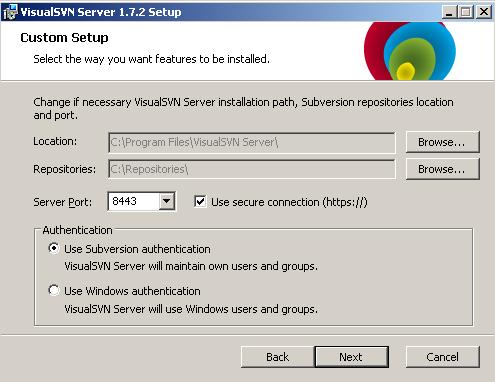Viewport: 495px width, 382px height.
Task: Click the setup window title bar text
Action: [x=101, y=12]
